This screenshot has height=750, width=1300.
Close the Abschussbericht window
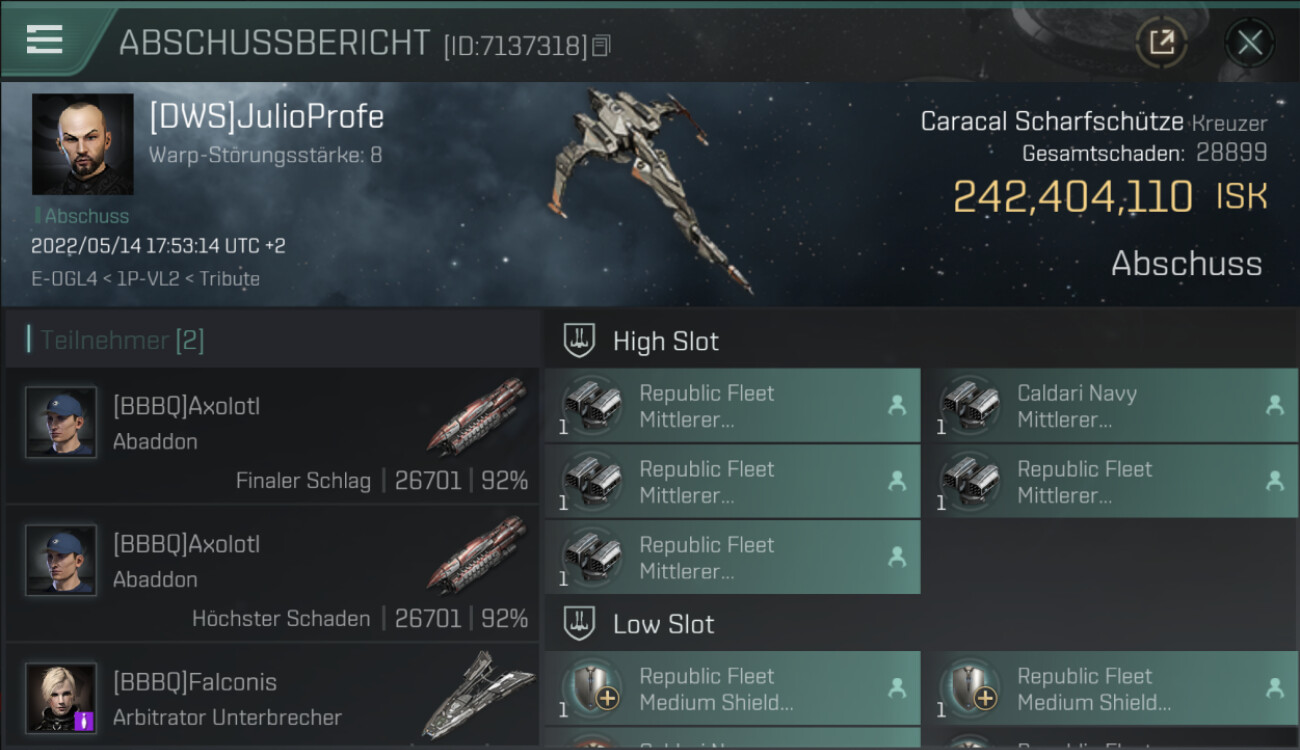point(1249,42)
